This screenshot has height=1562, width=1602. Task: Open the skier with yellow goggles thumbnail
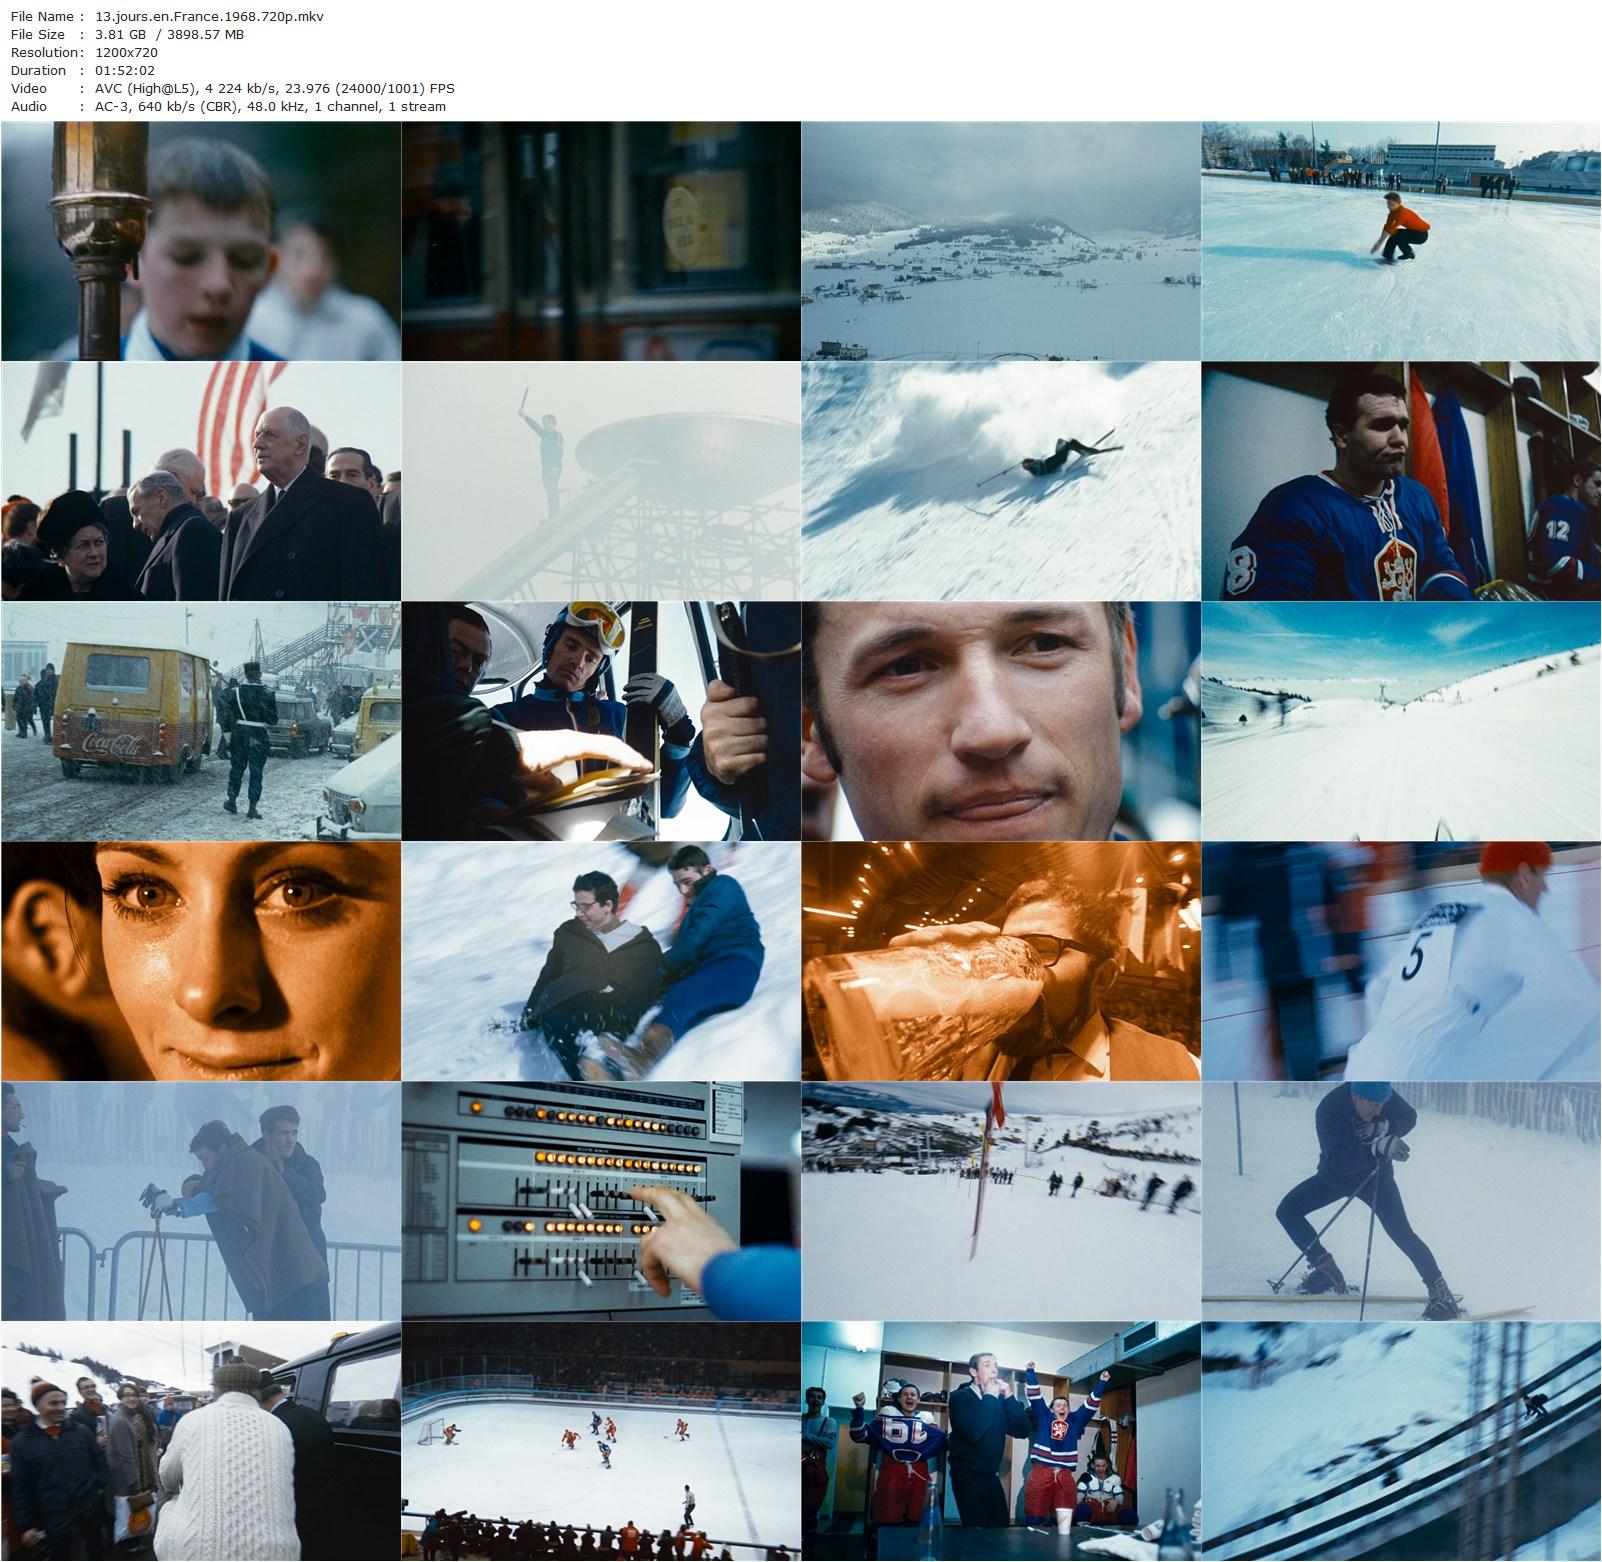601,721
